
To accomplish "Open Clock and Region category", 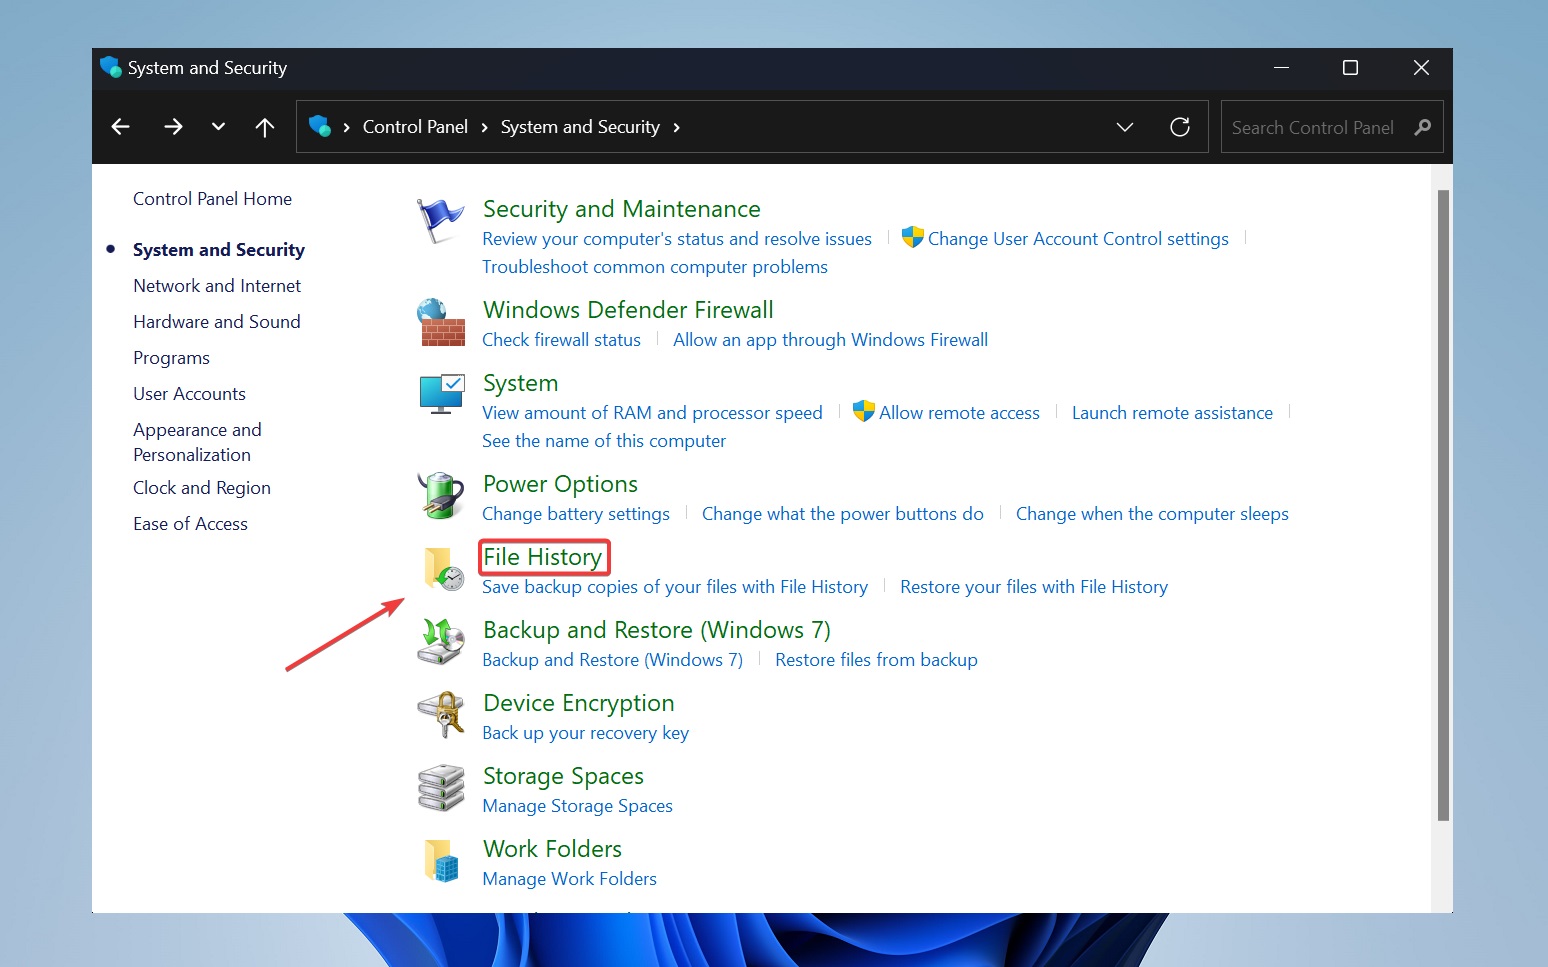I will click(202, 488).
